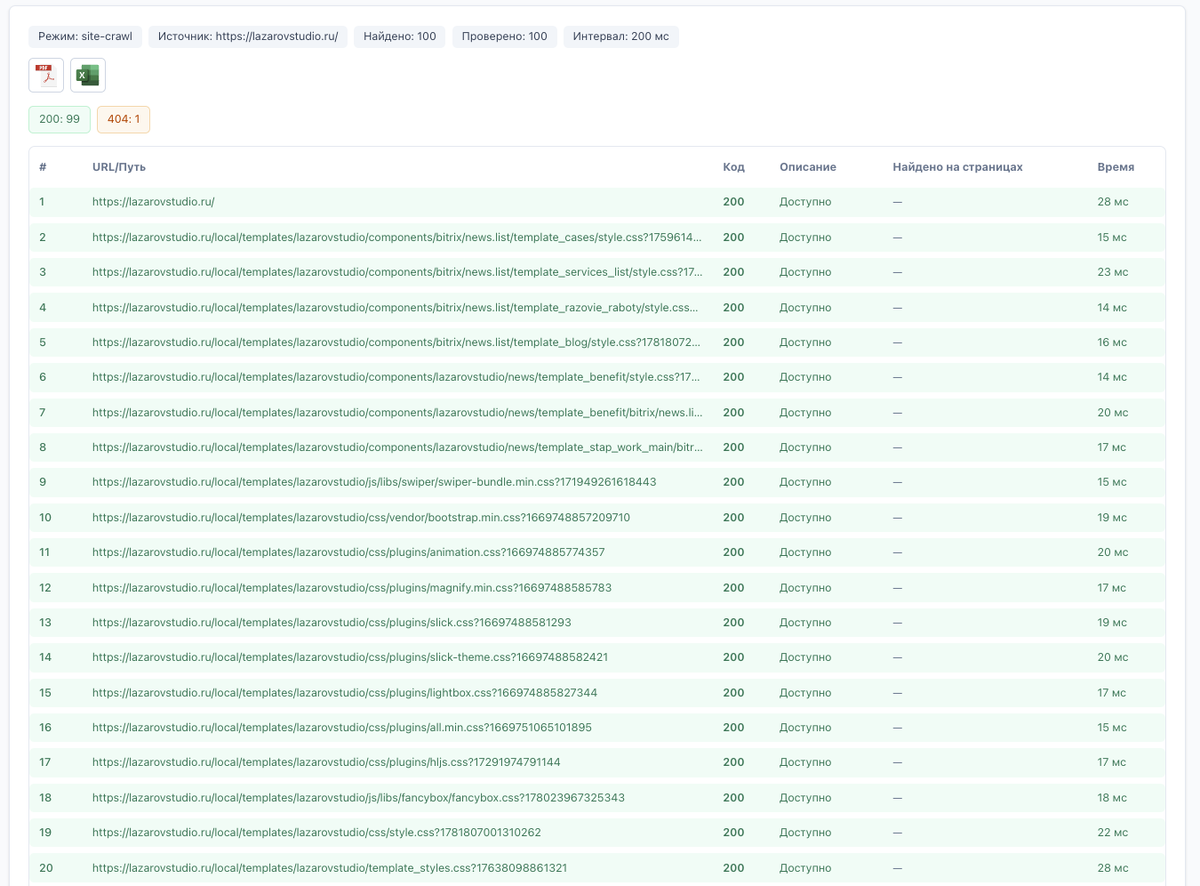1200x886 pixels.
Task: Click the 16 мс time value
Action: (x=1112, y=342)
